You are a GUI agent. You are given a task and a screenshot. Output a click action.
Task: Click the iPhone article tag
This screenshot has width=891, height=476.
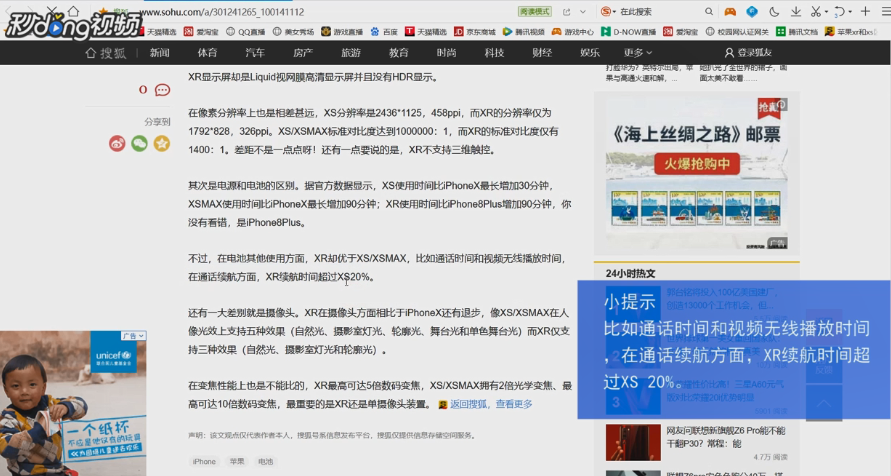pyautogui.click(x=204, y=461)
